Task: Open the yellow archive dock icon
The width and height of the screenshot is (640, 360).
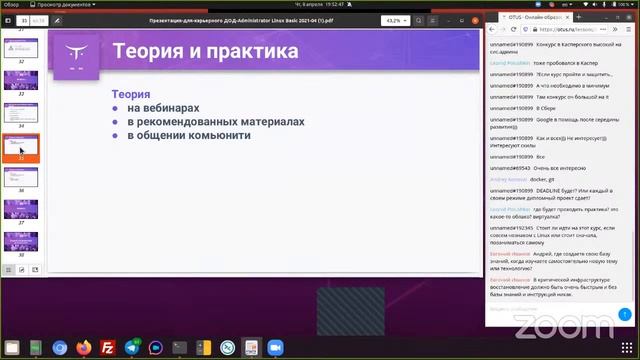Action: point(204,348)
